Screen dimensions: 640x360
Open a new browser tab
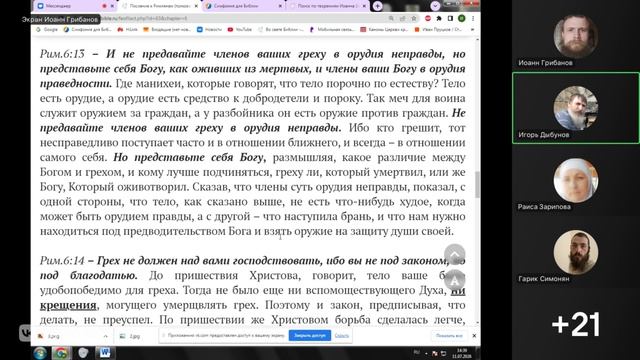[x=378, y=6]
